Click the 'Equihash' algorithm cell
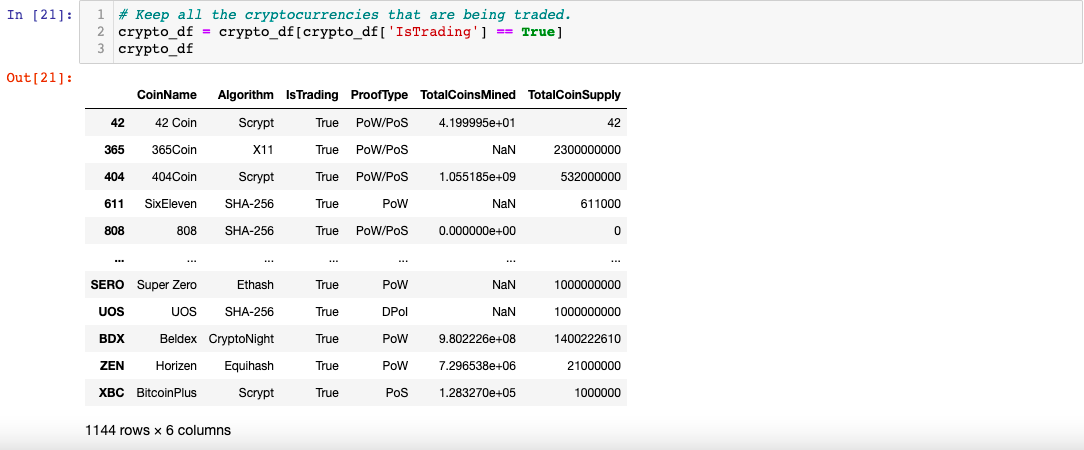 250,365
